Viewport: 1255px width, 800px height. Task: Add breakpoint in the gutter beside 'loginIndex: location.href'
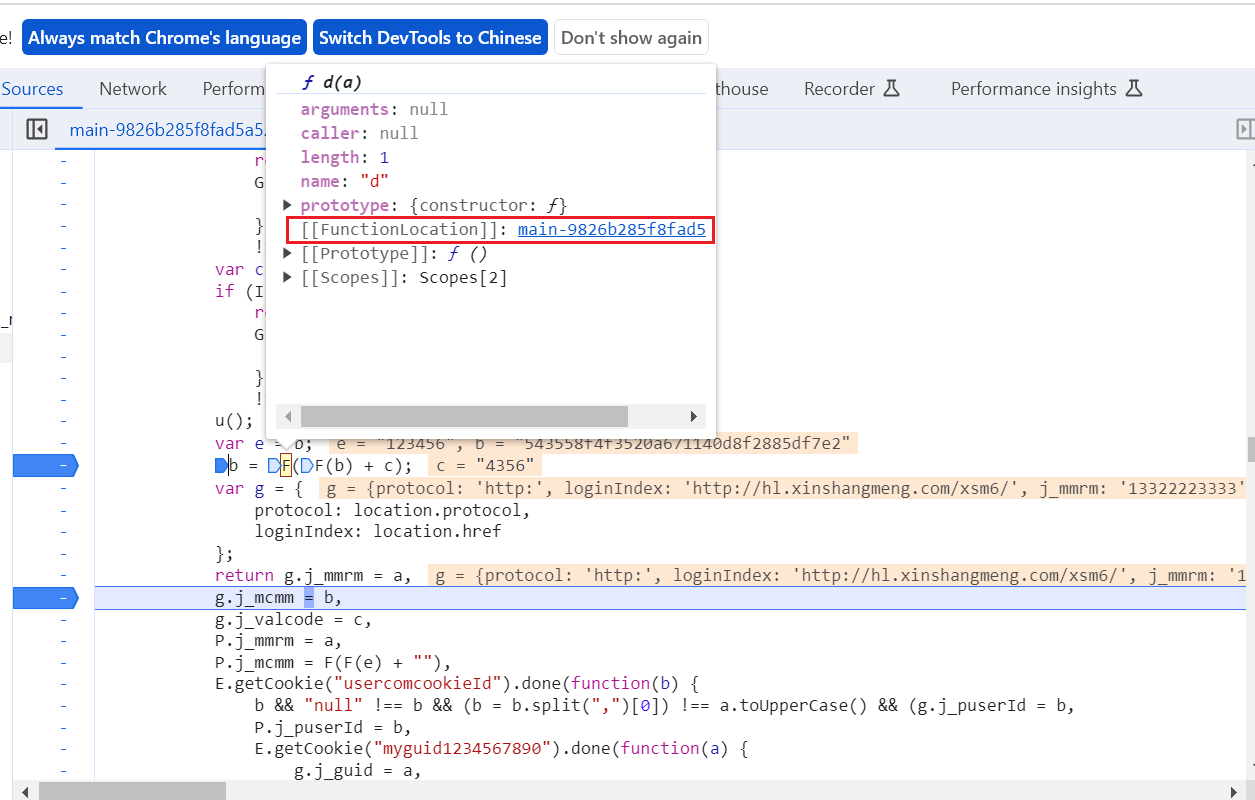63,532
